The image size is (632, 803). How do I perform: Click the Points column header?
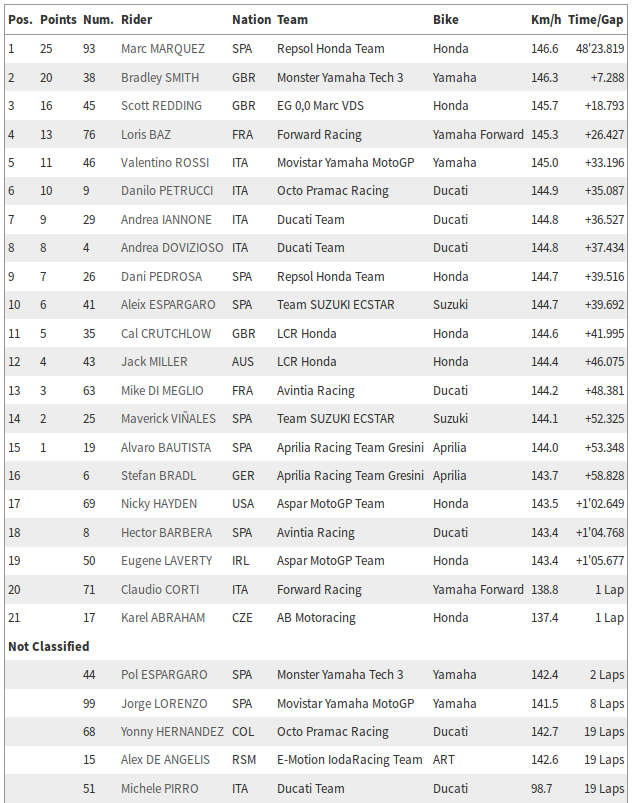[58, 19]
